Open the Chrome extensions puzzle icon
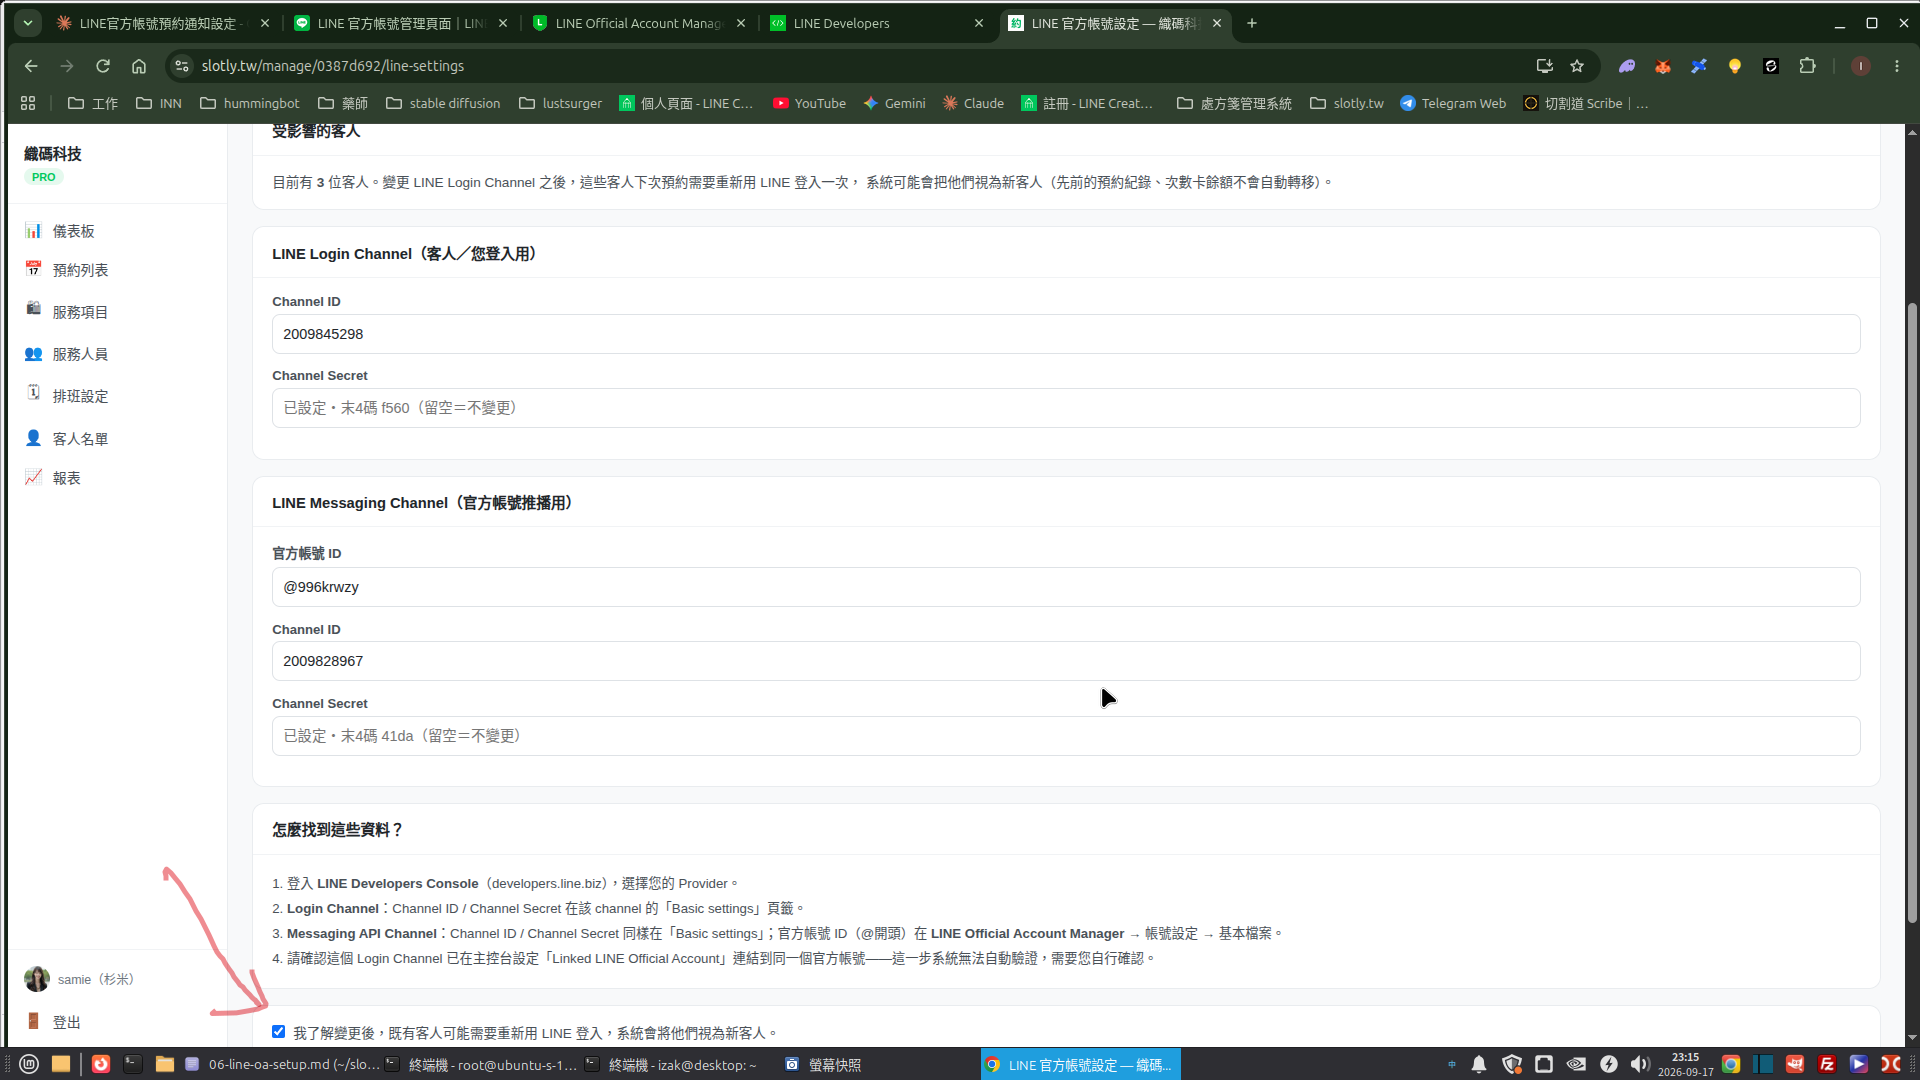The image size is (1920, 1080). pyautogui.click(x=1807, y=66)
